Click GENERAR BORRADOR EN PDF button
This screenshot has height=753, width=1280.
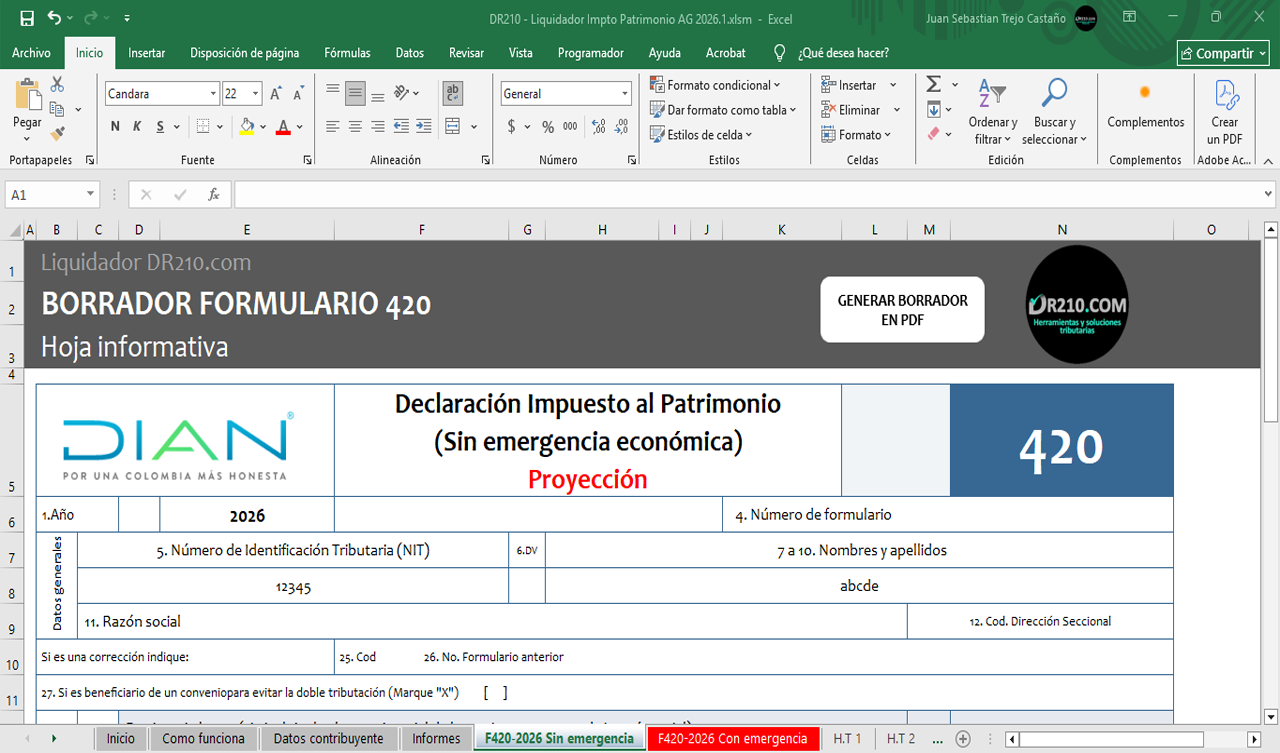point(902,310)
